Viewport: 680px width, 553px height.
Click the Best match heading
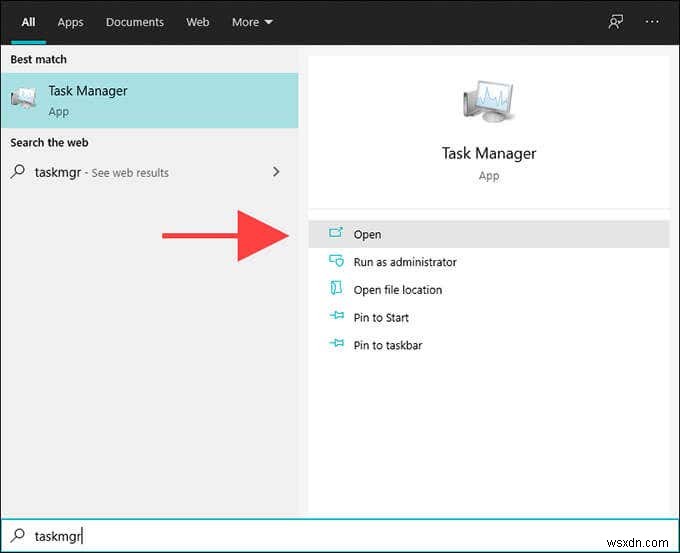point(38,59)
